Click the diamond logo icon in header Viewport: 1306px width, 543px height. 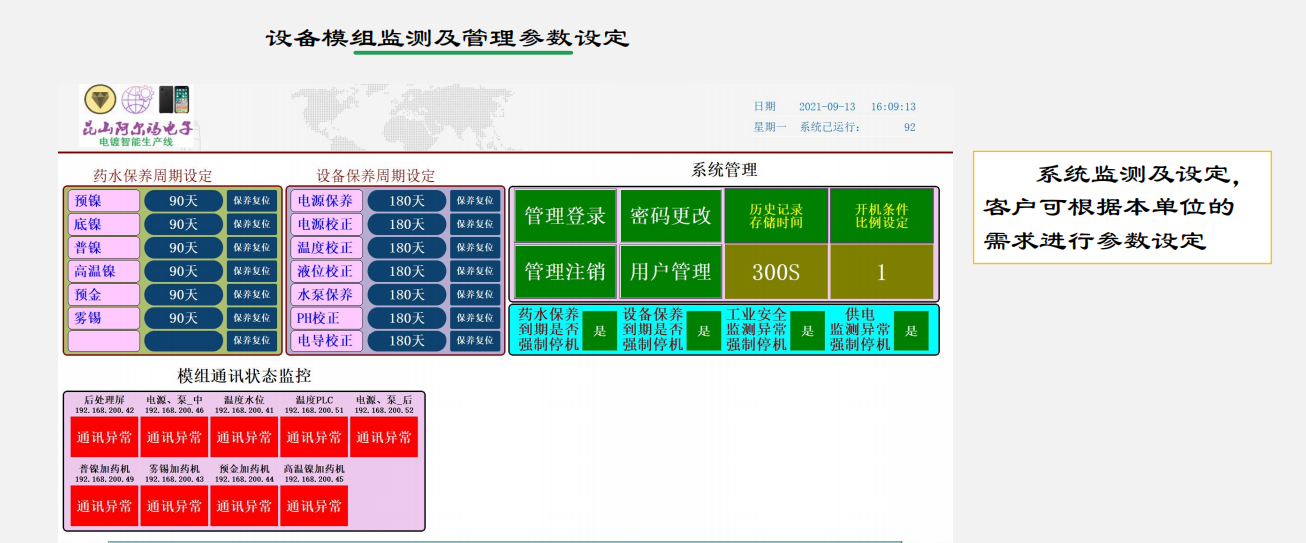[x=99, y=100]
